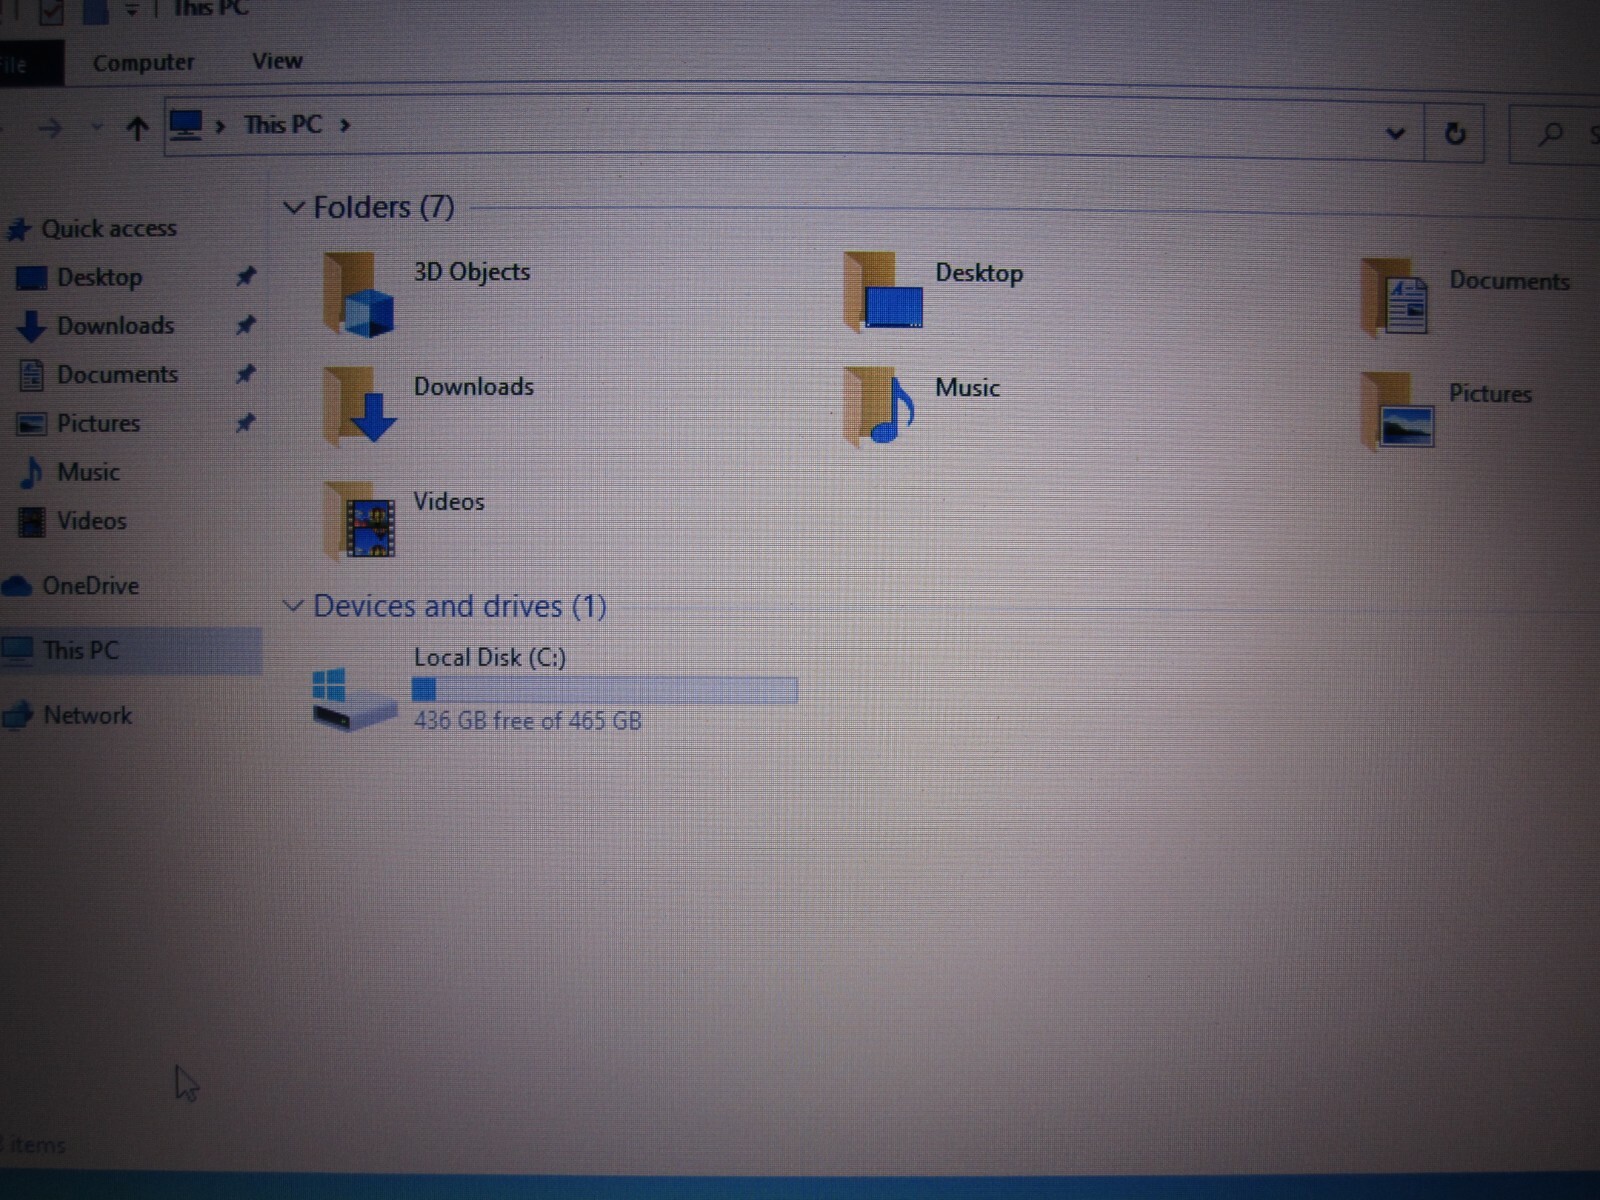
Task: Click the search magnifier icon
Action: point(1551,133)
